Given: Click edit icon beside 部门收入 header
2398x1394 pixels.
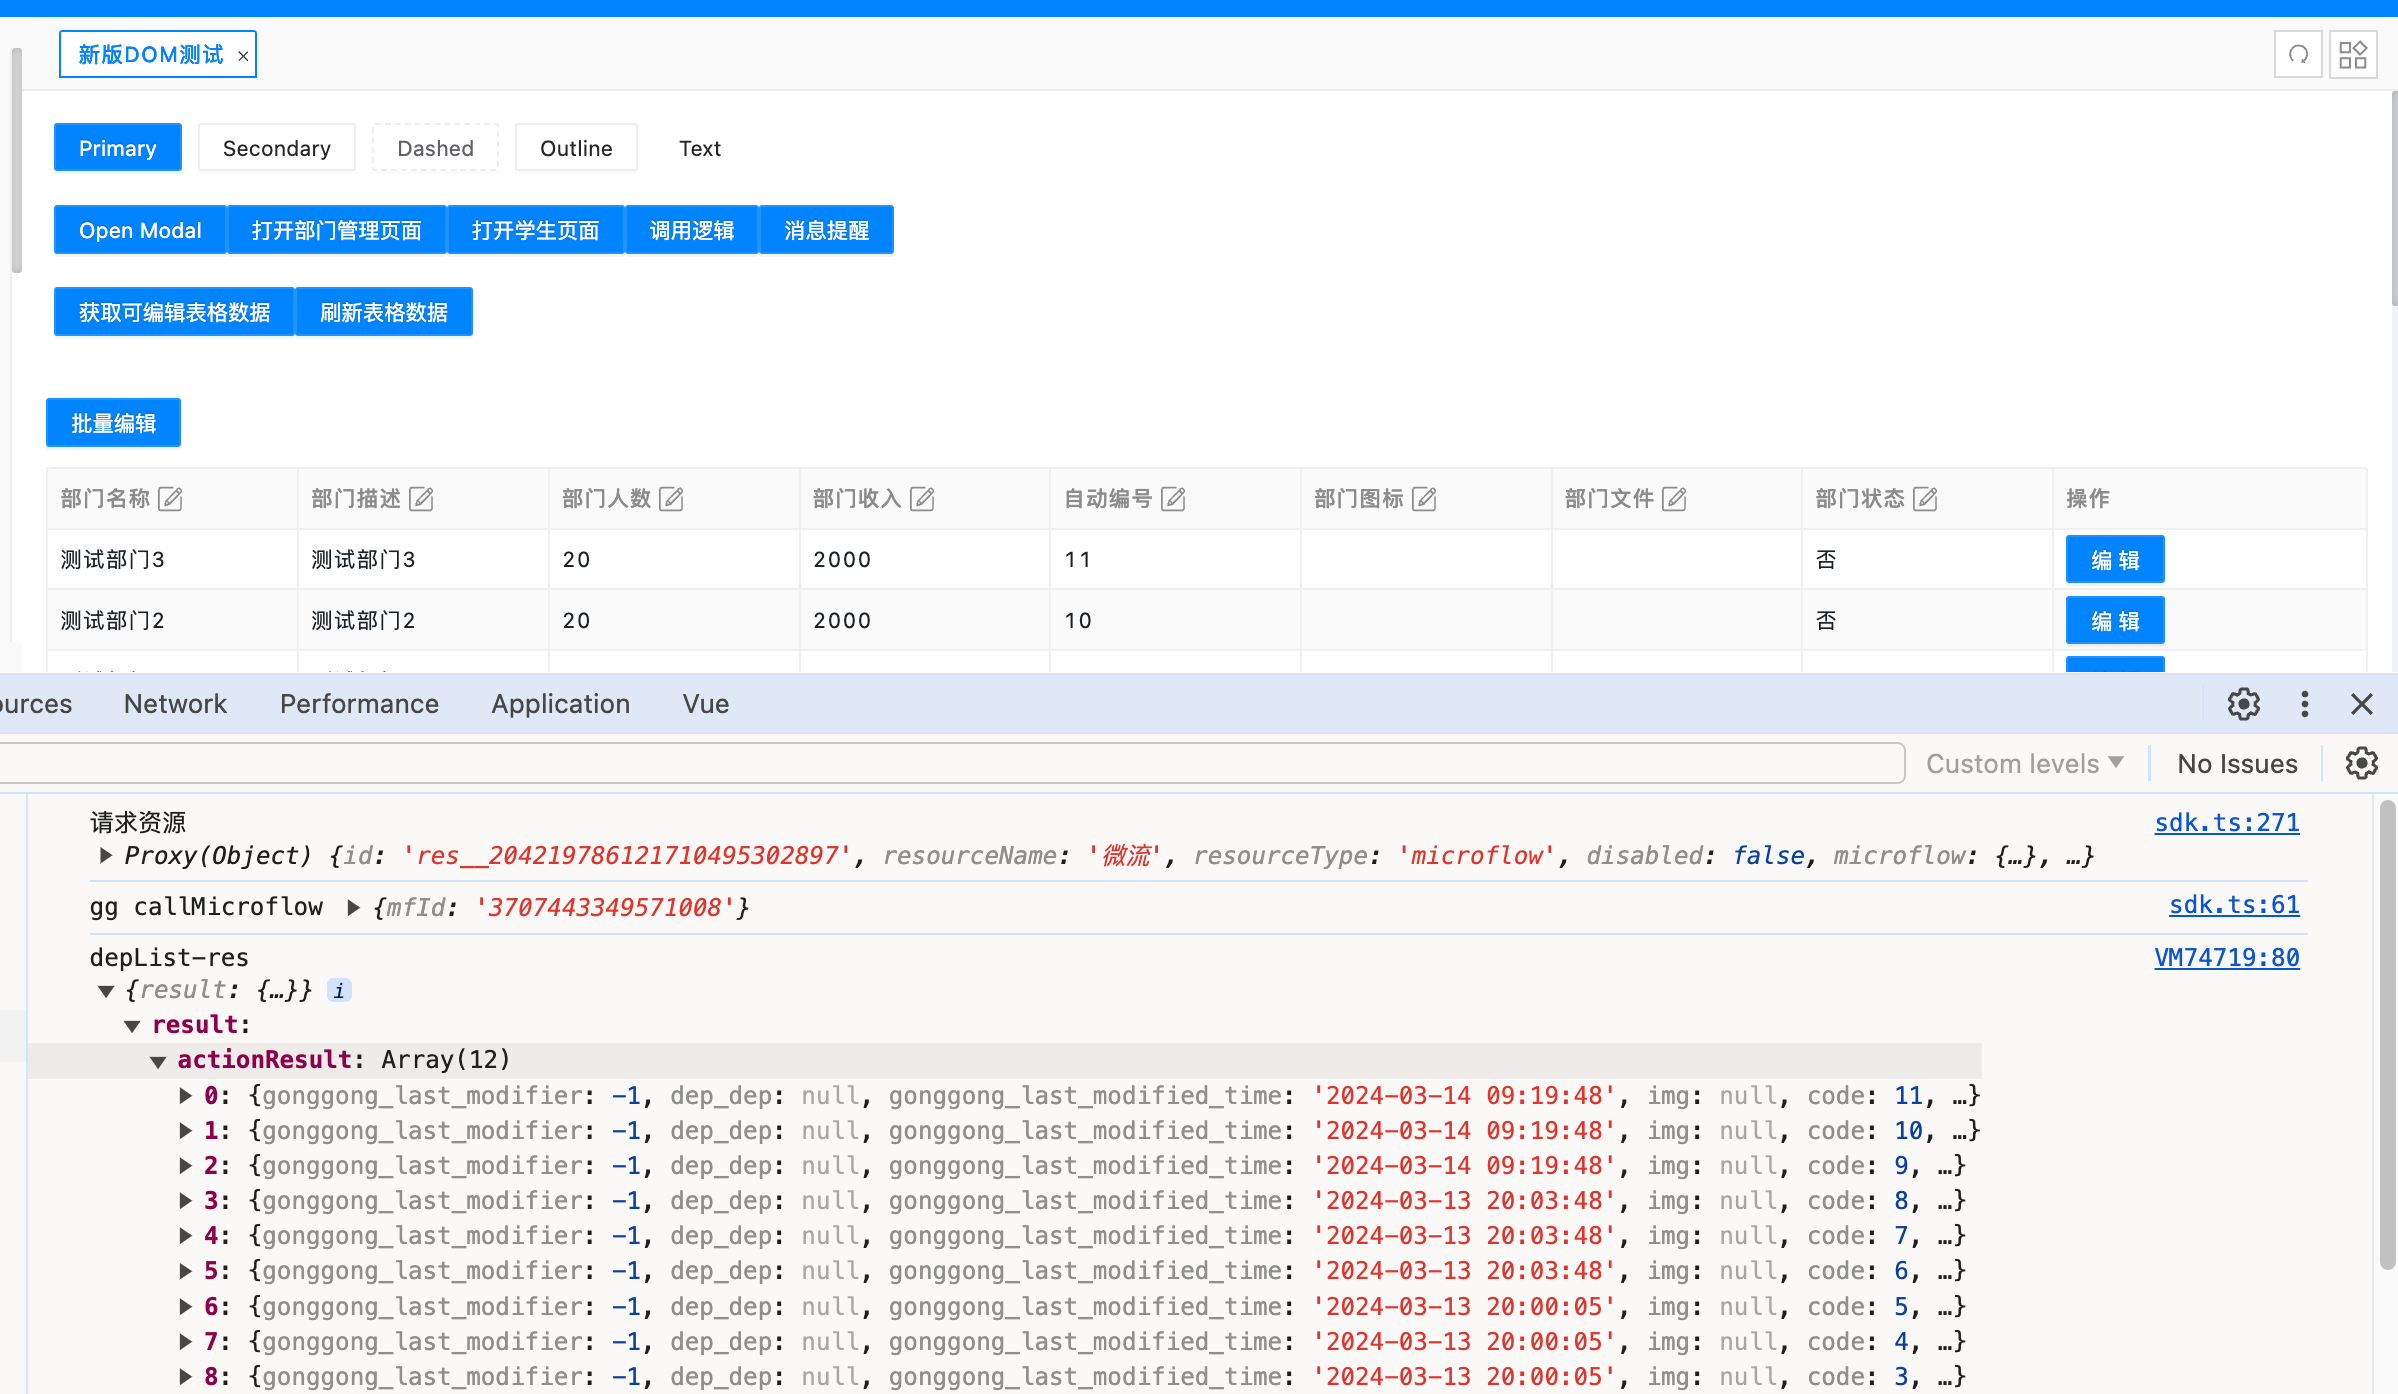Looking at the screenshot, I should (923, 498).
